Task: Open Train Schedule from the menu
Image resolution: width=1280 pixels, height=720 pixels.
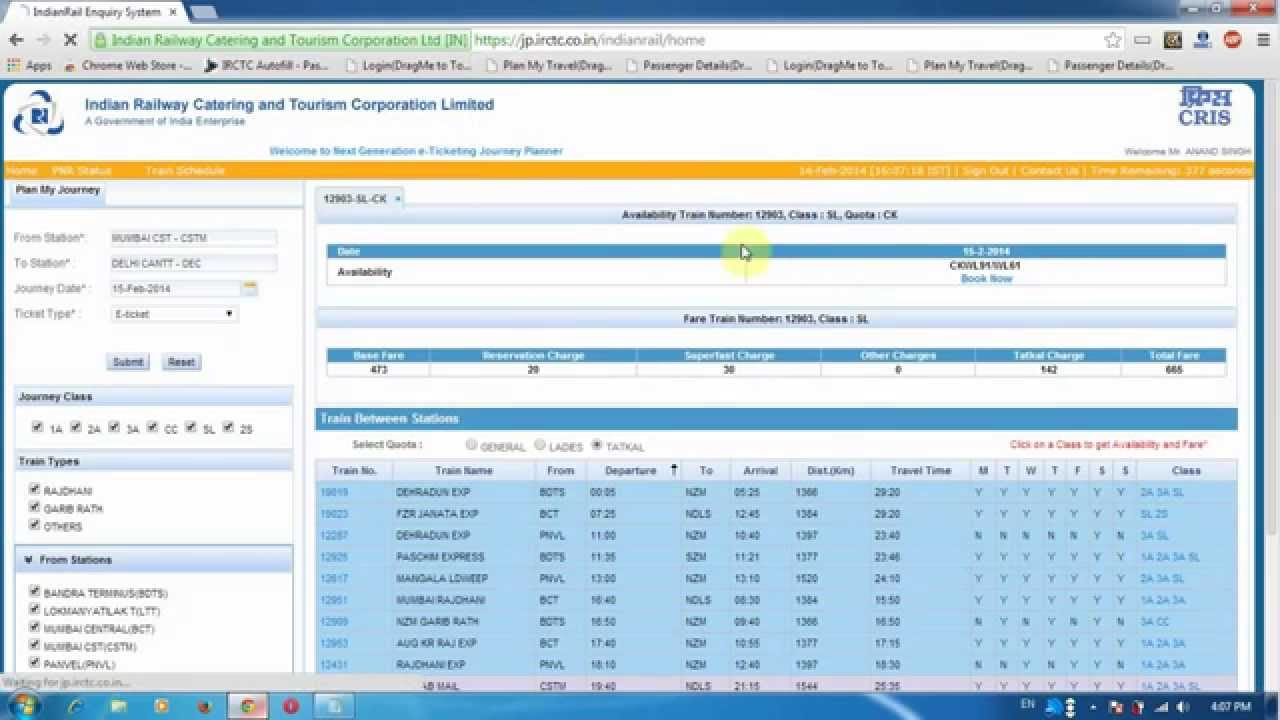Action: point(185,171)
